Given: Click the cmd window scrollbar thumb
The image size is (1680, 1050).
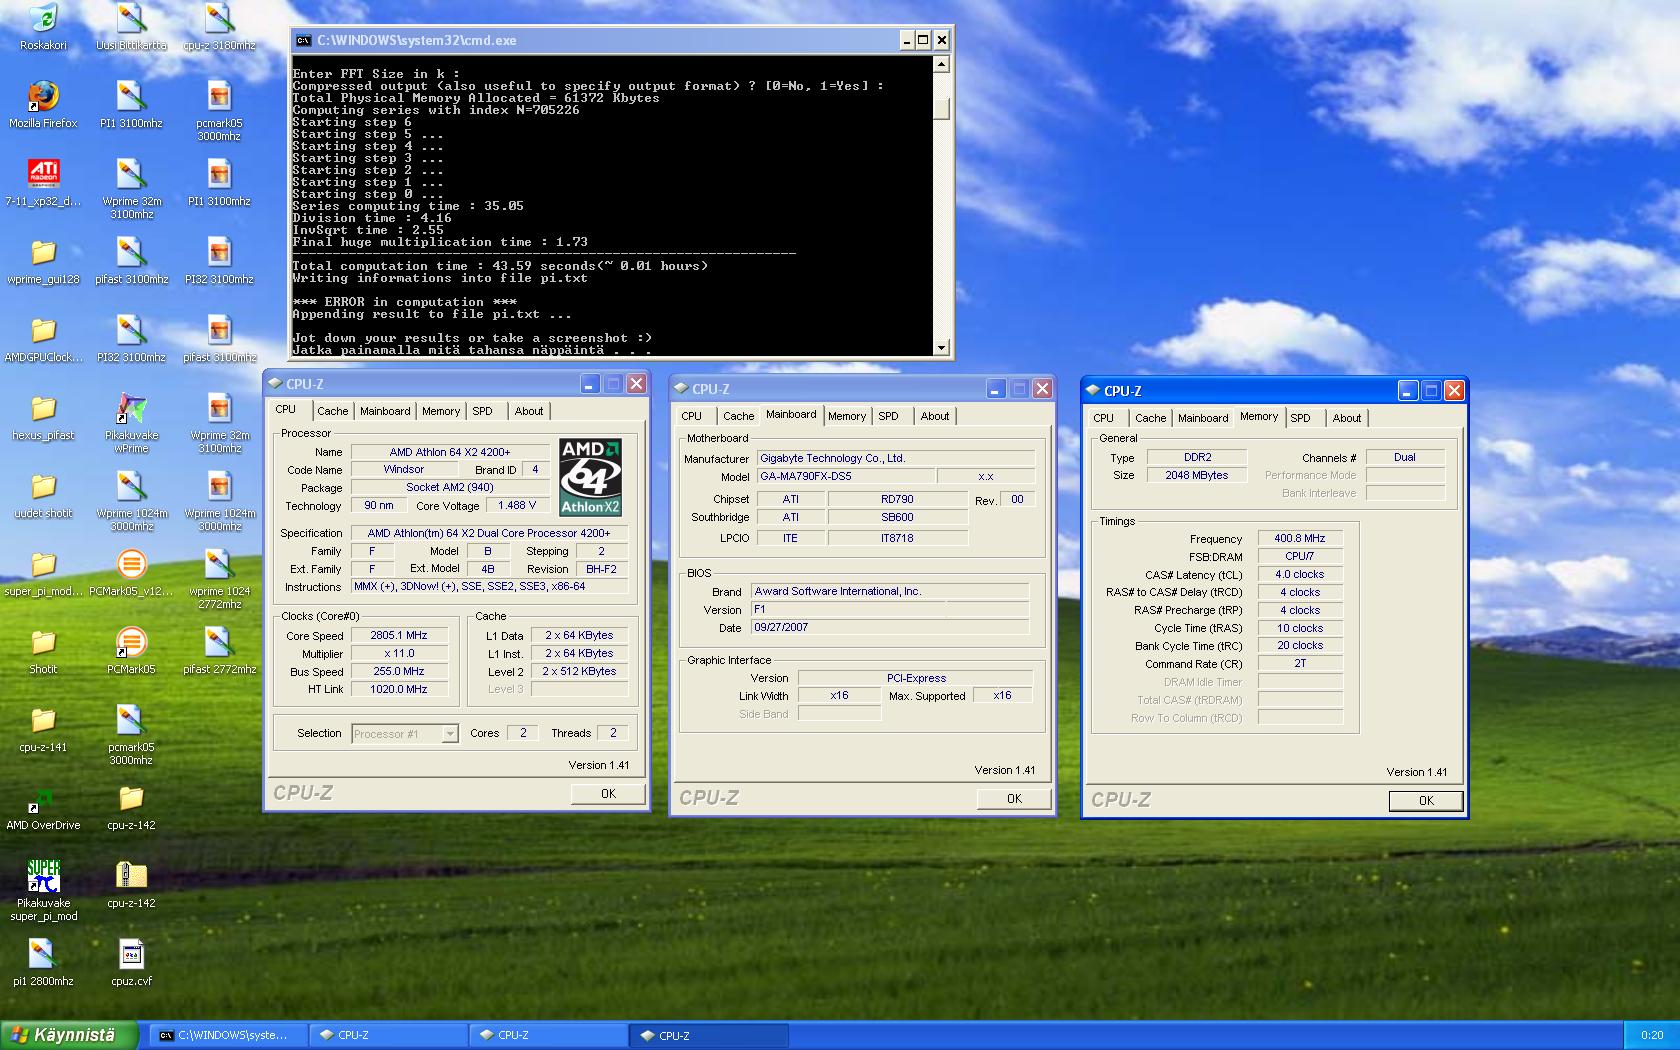Looking at the screenshot, I should pos(941,108).
